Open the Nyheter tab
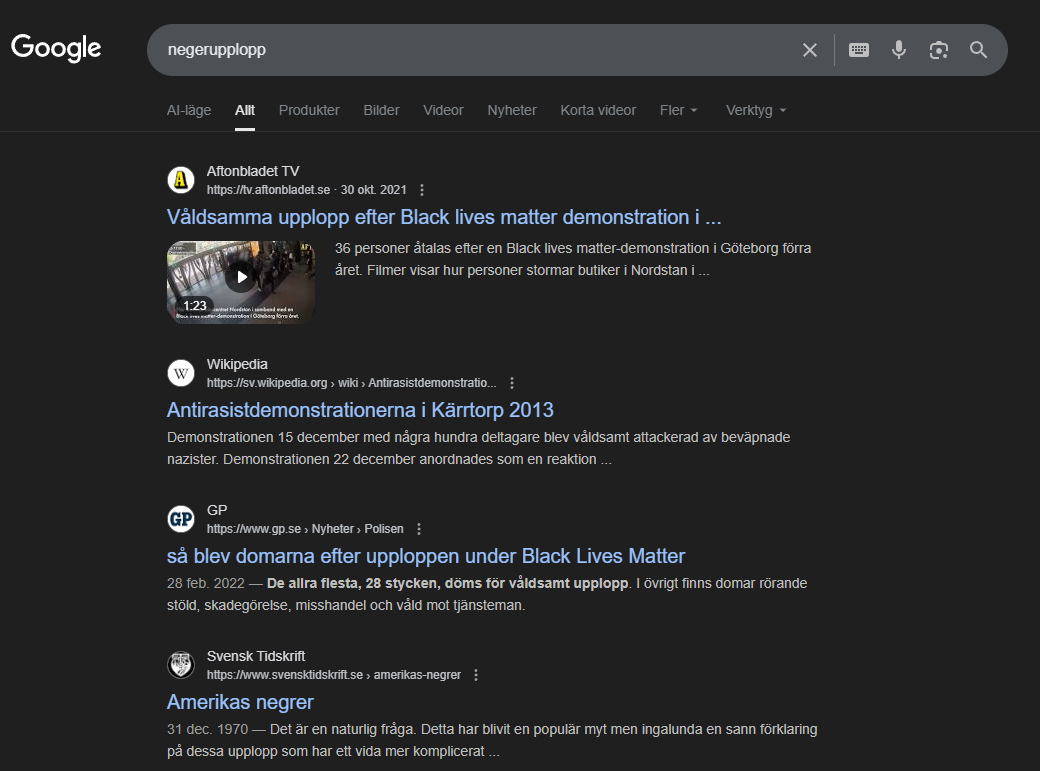Image resolution: width=1040 pixels, height=771 pixels. (512, 110)
